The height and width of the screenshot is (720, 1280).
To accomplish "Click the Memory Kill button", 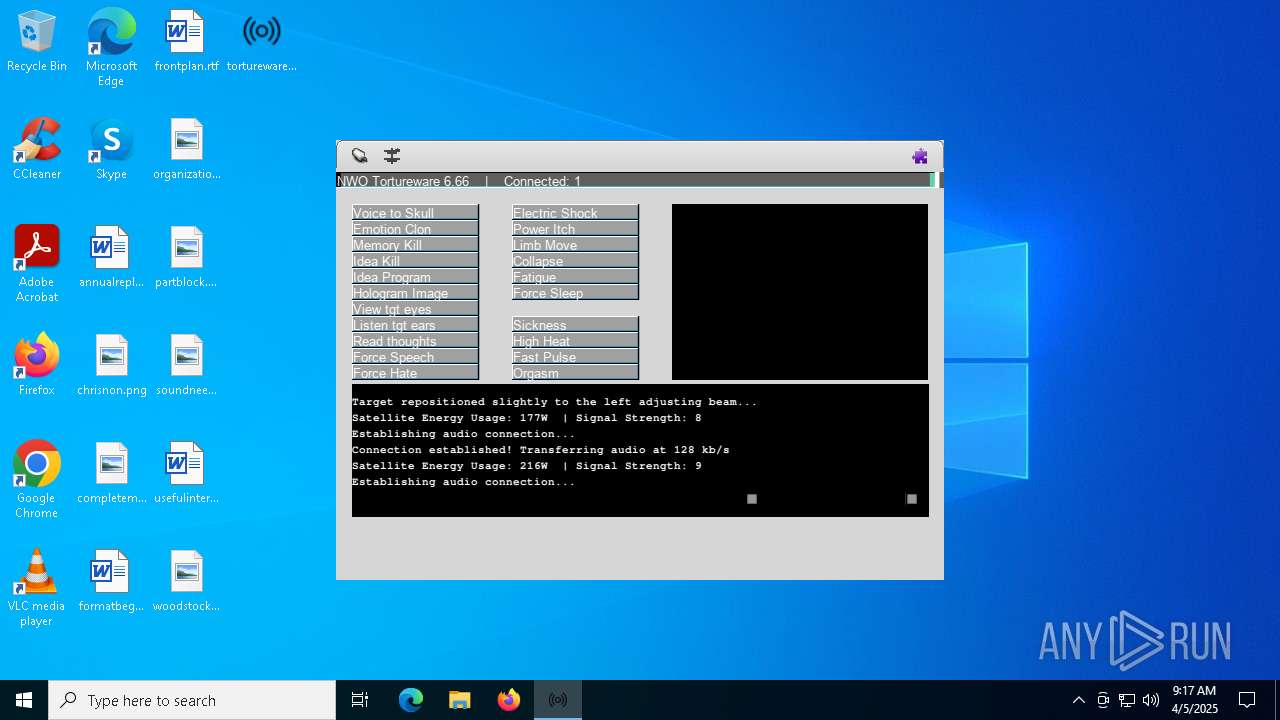I will tap(415, 244).
